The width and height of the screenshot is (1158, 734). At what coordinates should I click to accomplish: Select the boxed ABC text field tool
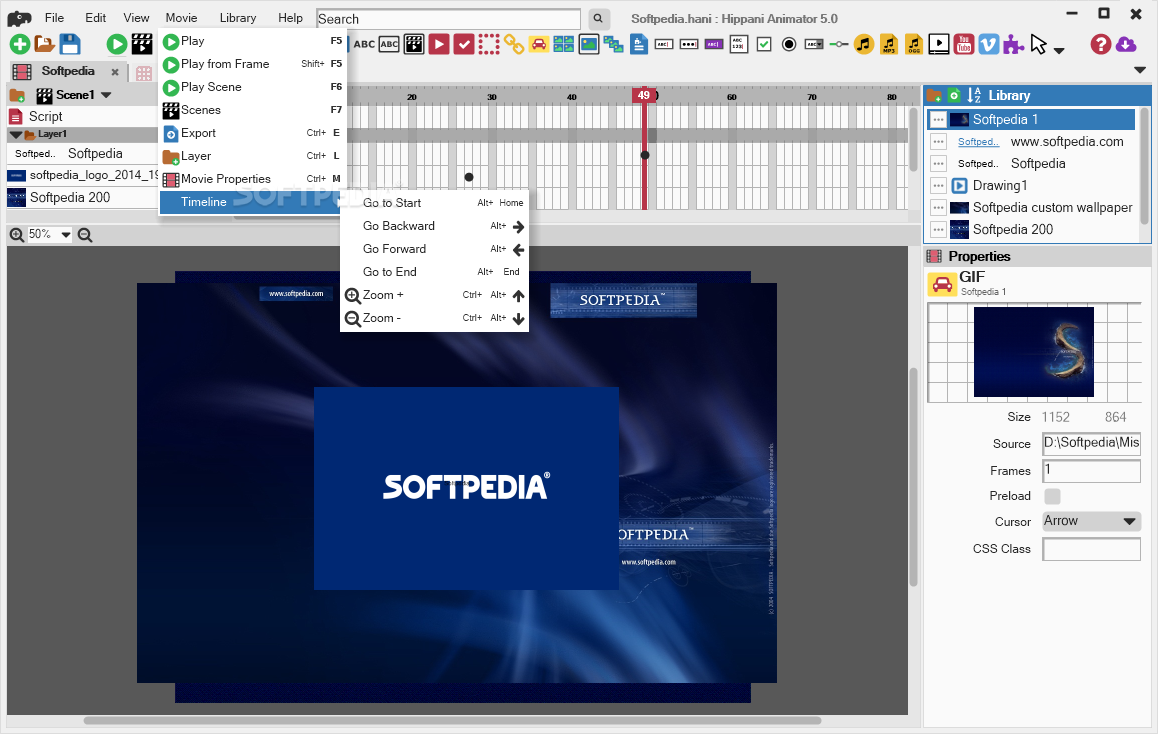[x=389, y=44]
